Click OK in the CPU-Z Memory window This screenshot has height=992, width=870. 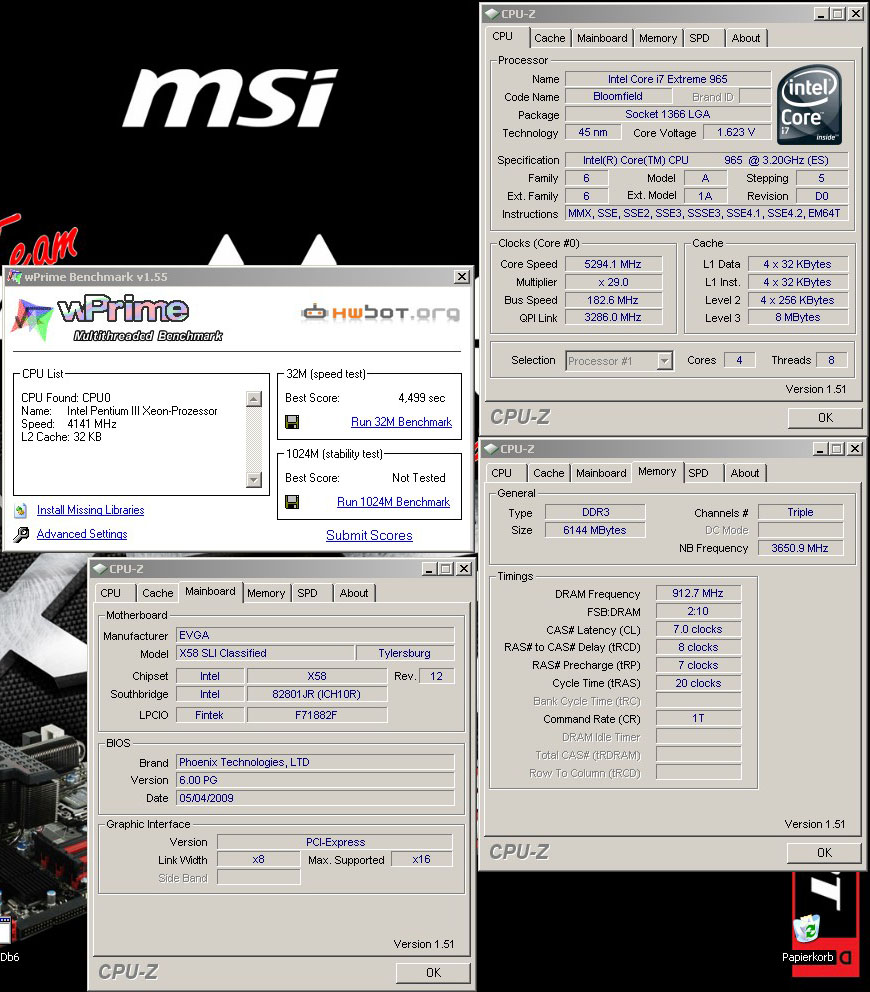click(x=824, y=853)
